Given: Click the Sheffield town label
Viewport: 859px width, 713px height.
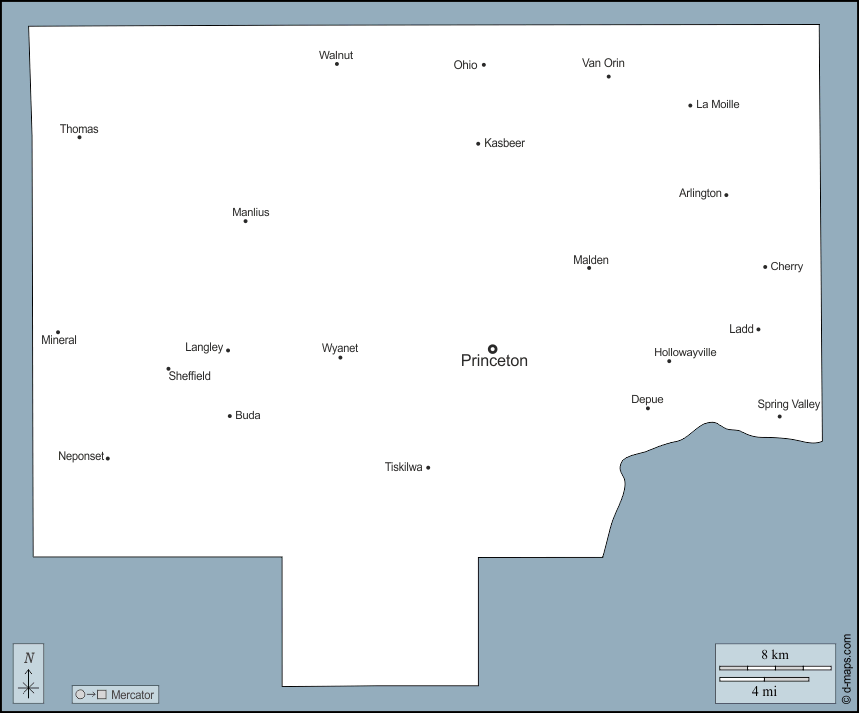Looking at the screenshot, I should pos(189,376).
